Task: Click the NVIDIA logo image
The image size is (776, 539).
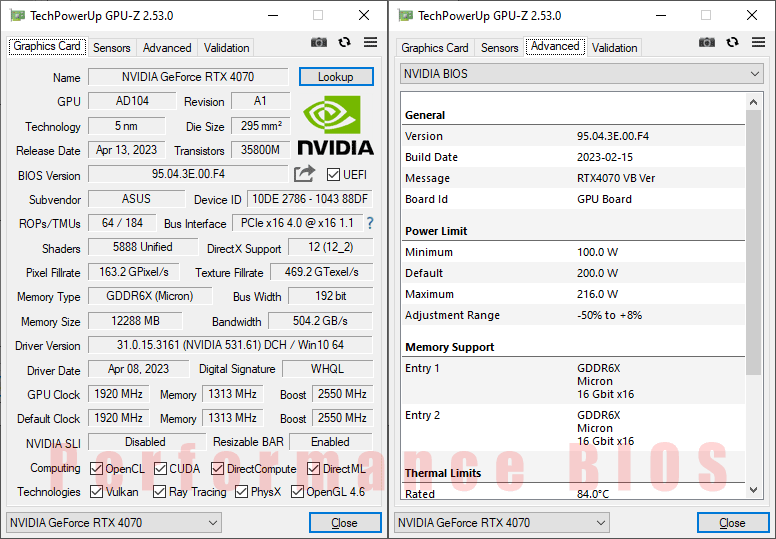Action: [336, 126]
